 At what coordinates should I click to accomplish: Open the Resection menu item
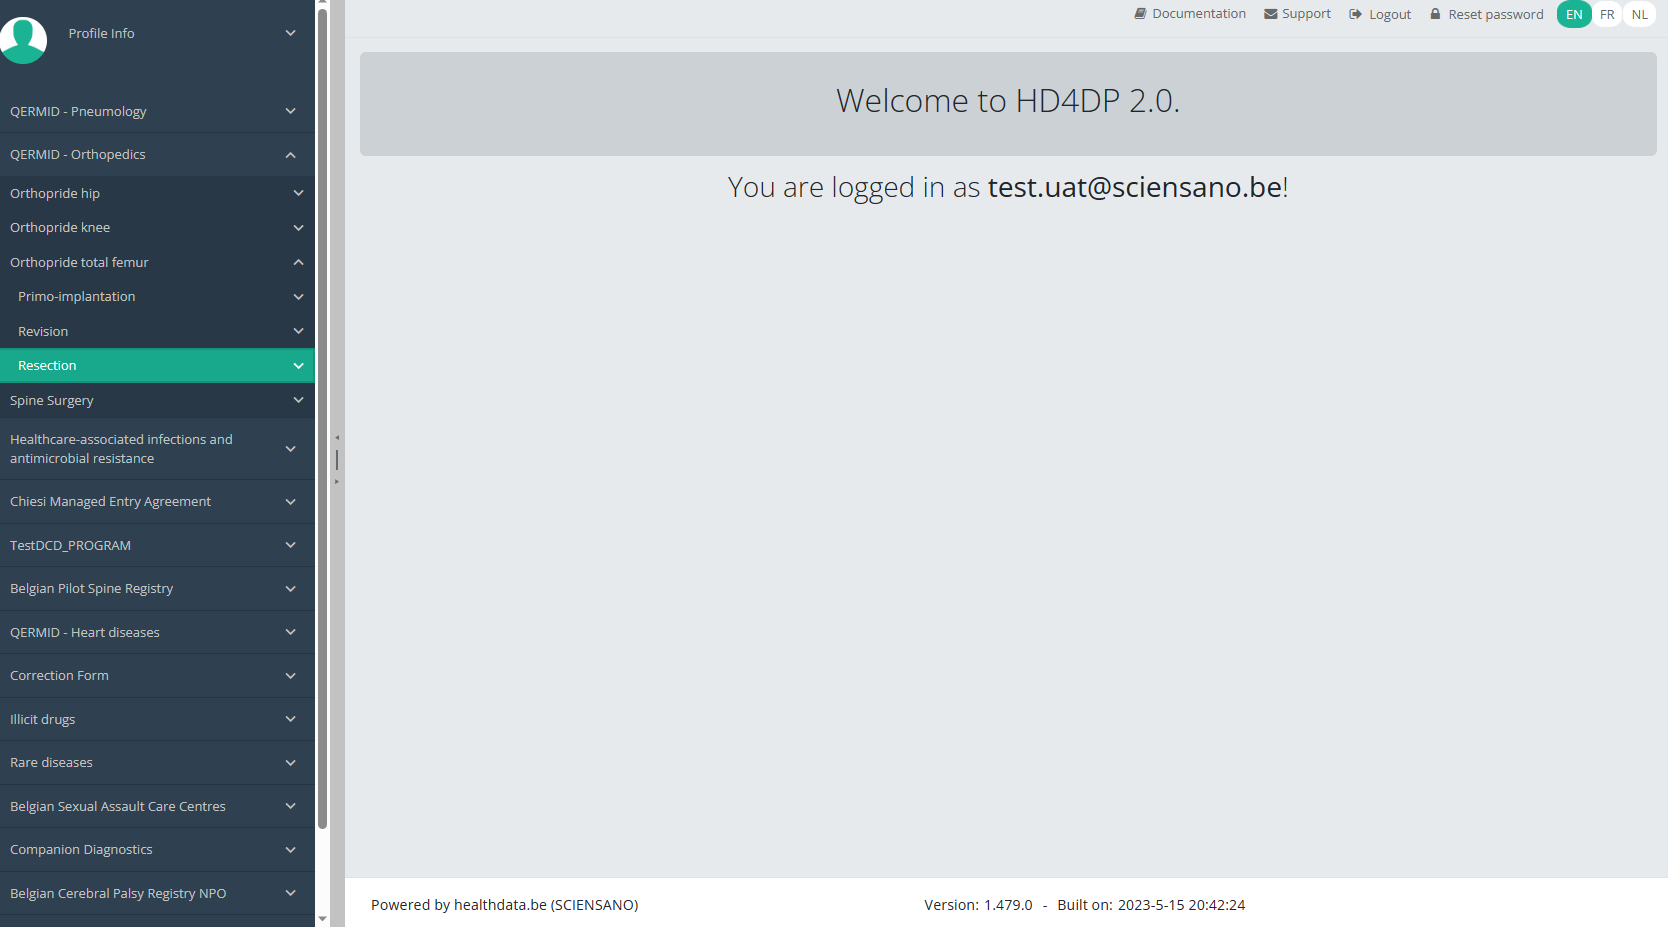pyautogui.click(x=47, y=366)
